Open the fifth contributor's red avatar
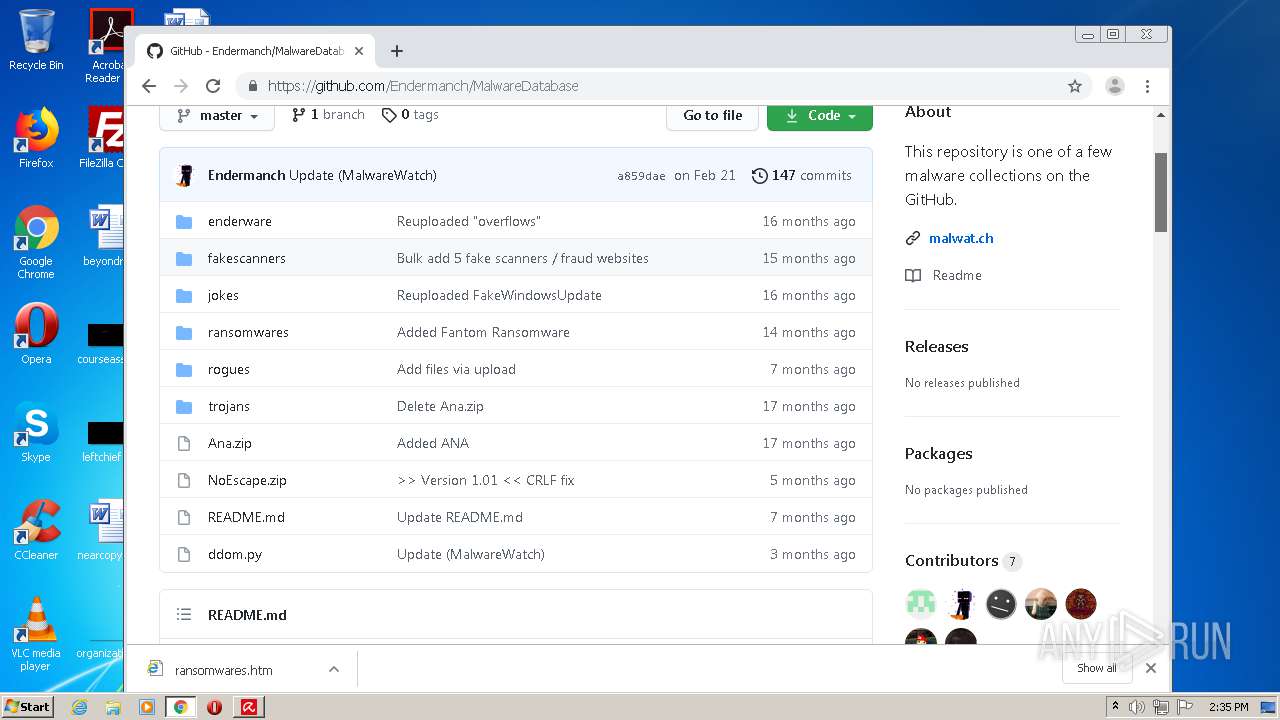The width and height of the screenshot is (1280, 720). tap(1081, 603)
